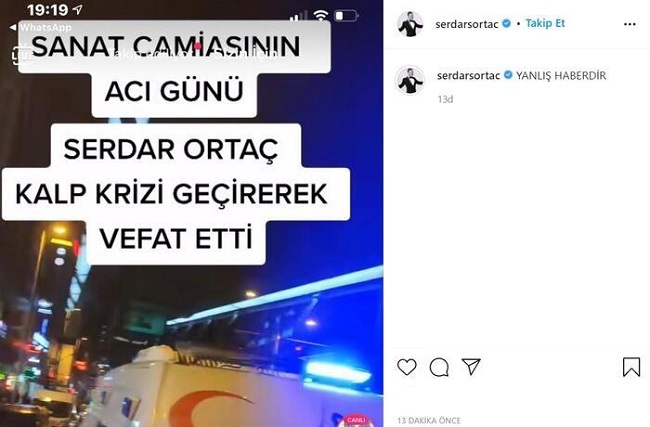Viewport: 650px width, 427px height.
Task: Click the verified badge beside header username
Action: [x=506, y=24]
